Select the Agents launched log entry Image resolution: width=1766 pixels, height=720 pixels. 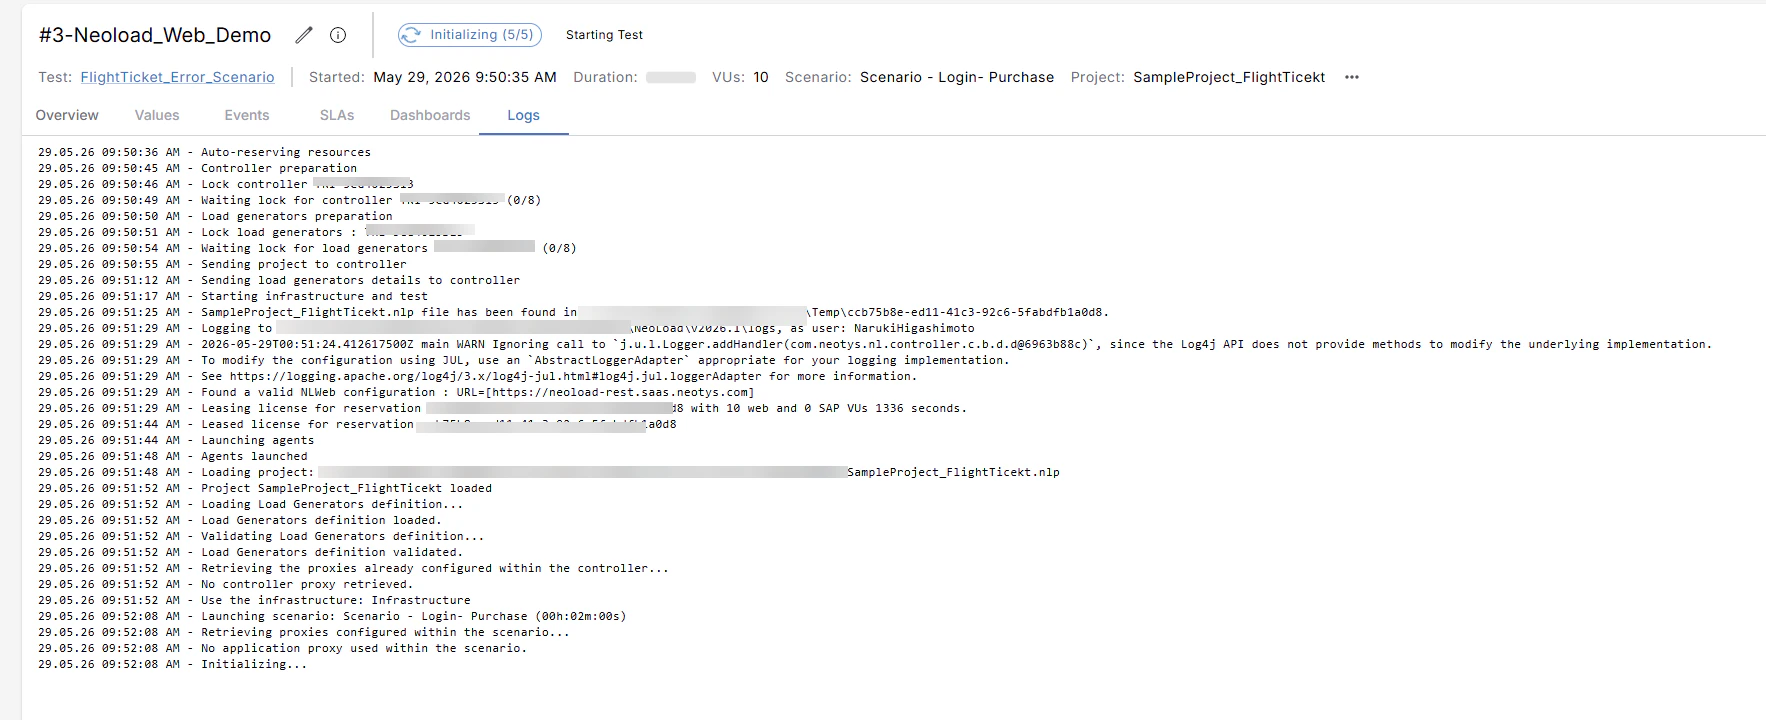(173, 456)
